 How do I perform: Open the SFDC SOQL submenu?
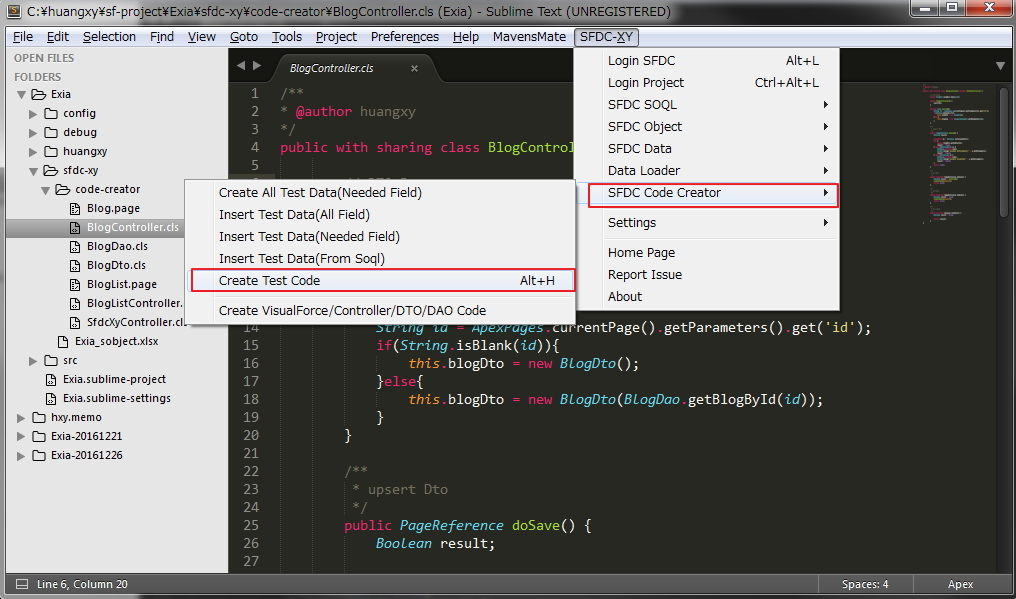(707, 105)
